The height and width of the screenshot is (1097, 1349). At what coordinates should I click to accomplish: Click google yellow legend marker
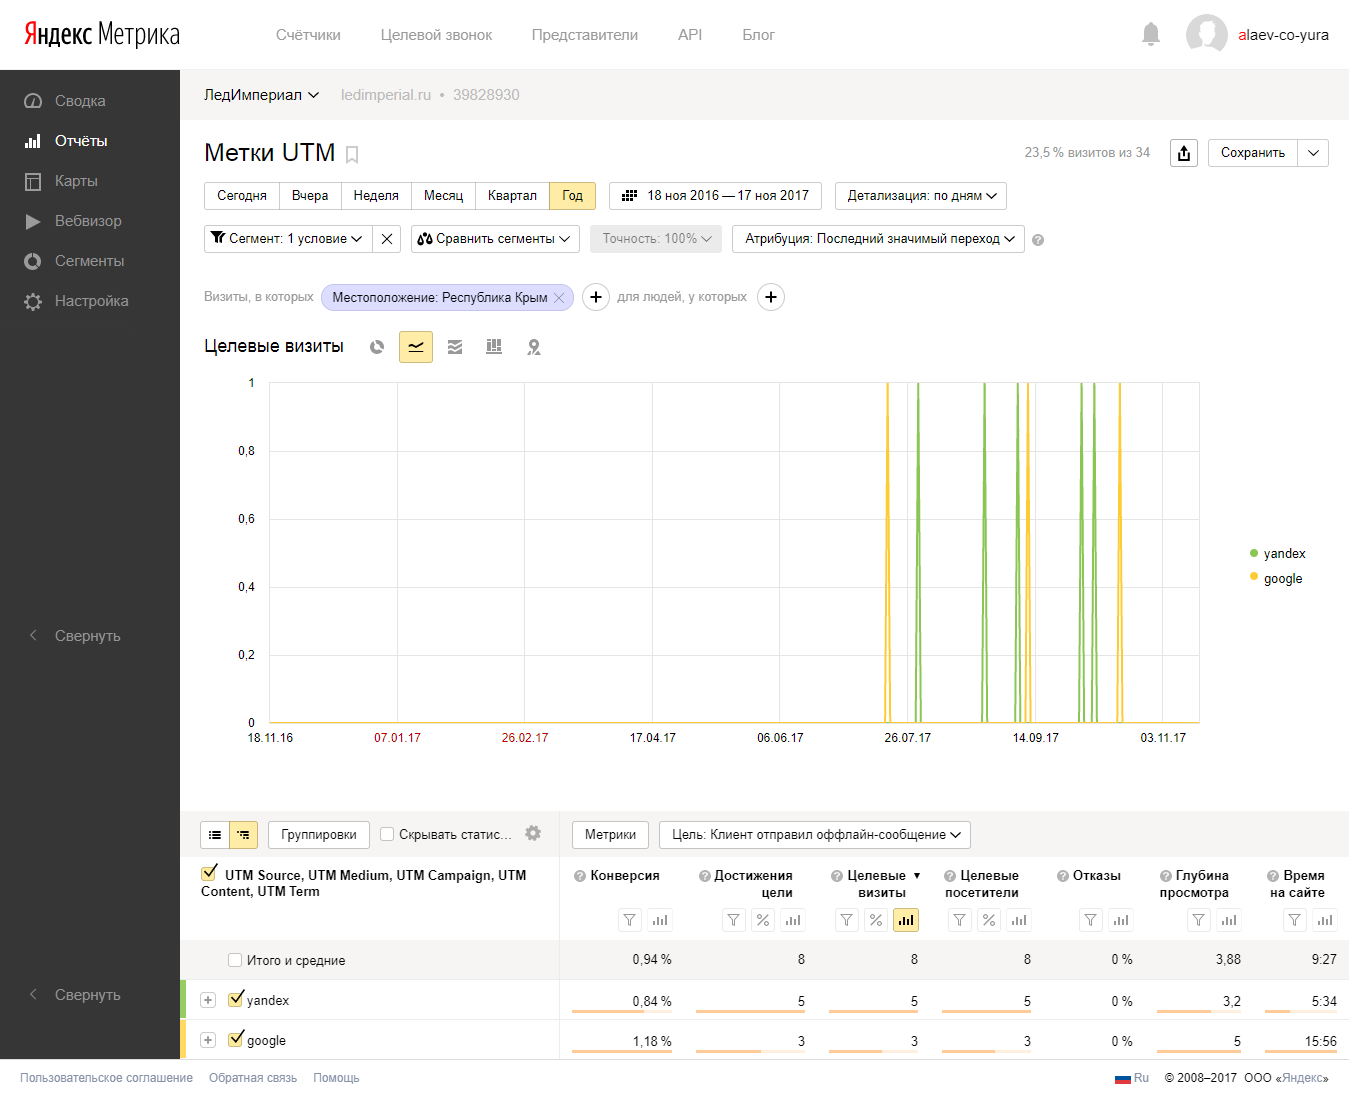(x=1254, y=576)
